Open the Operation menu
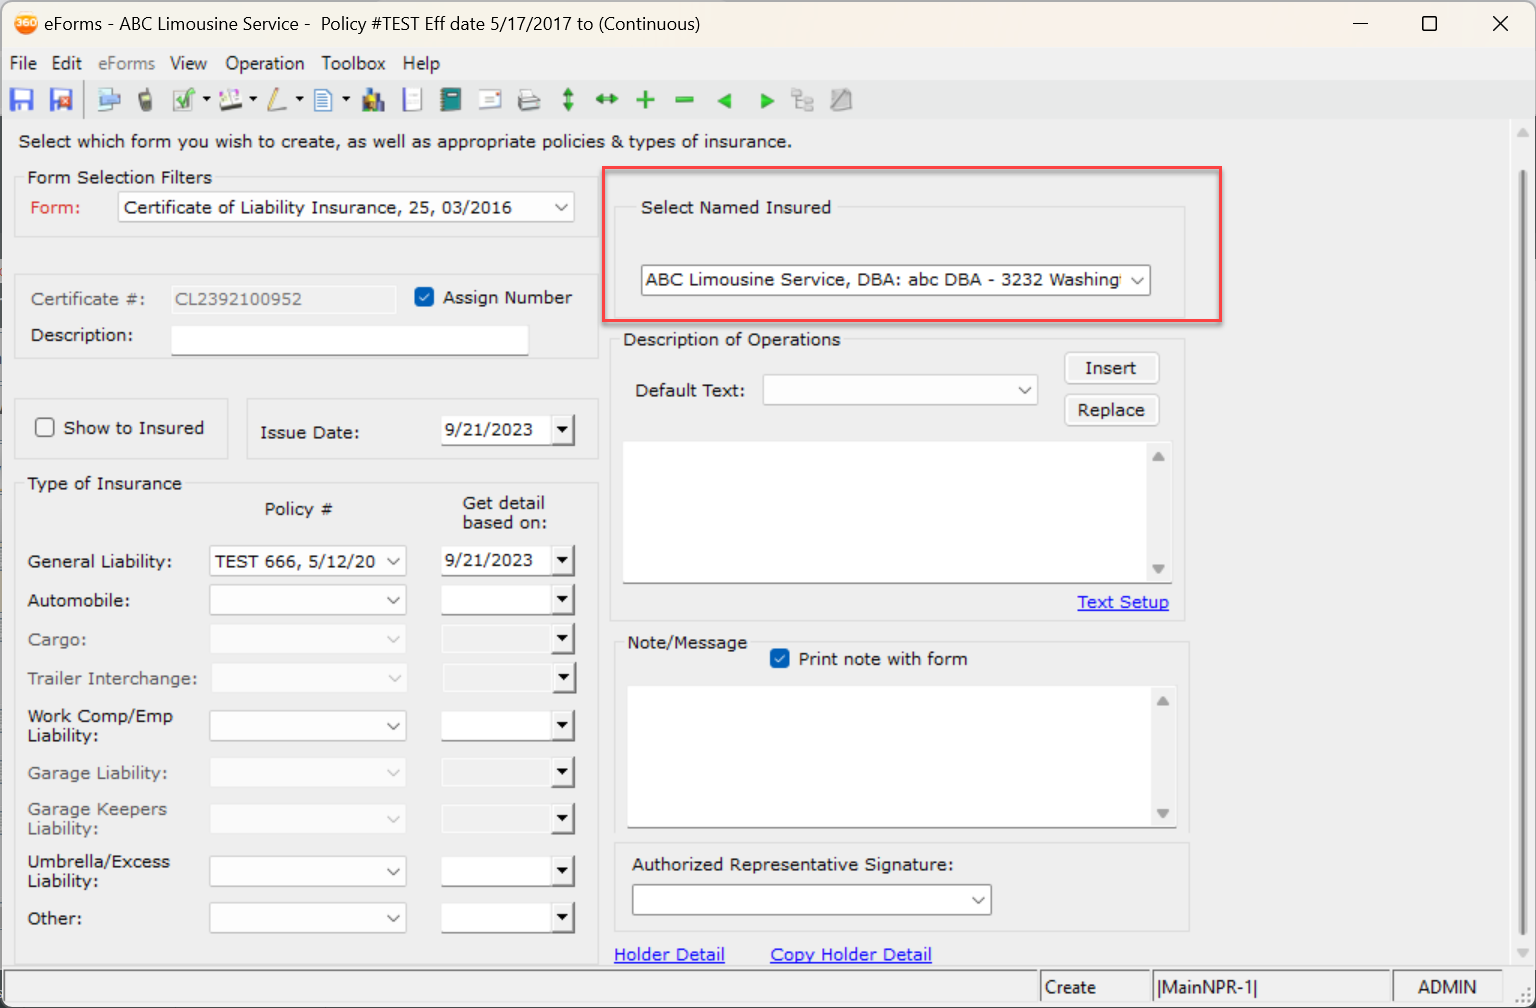1536x1008 pixels. (x=264, y=63)
